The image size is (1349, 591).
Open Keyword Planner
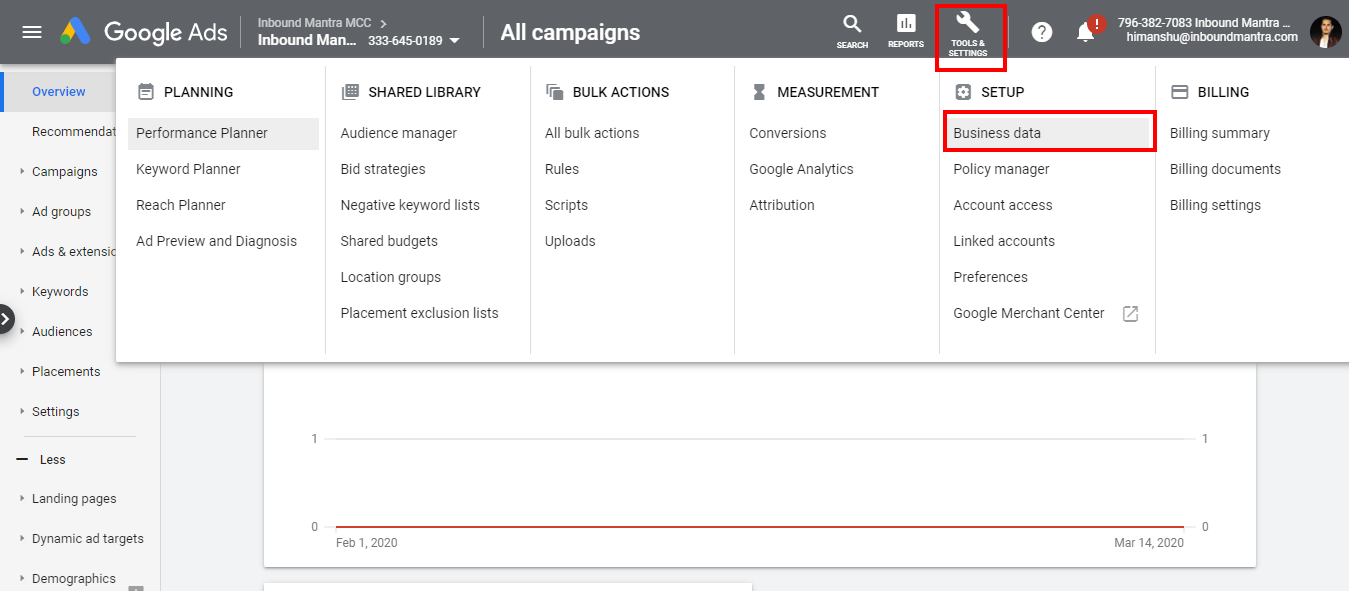tap(188, 169)
